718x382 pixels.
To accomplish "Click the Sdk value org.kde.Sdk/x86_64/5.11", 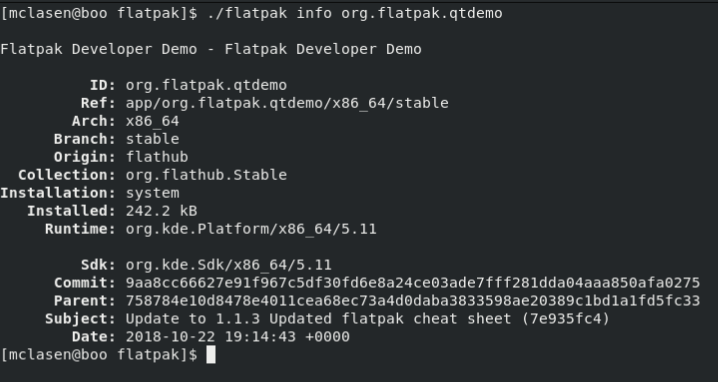I will click(x=229, y=265).
